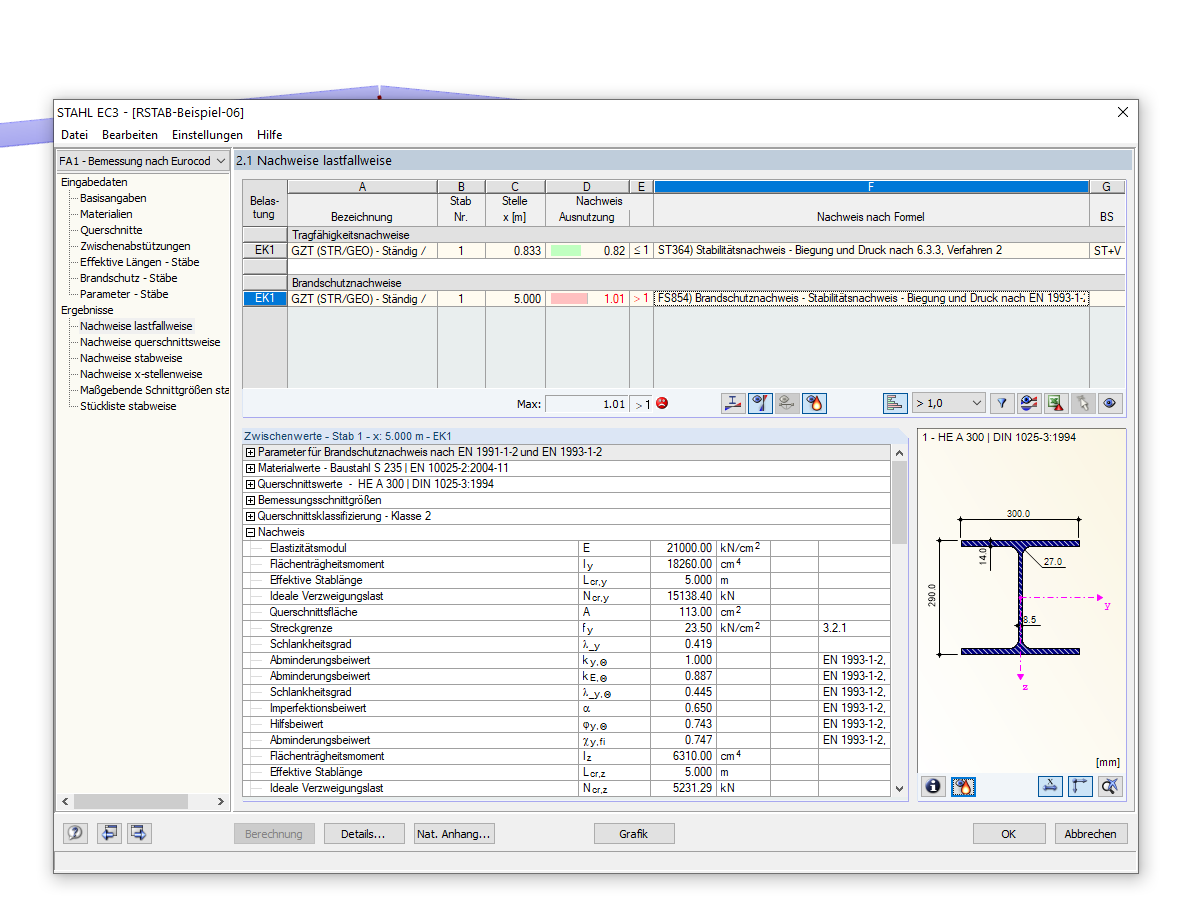Screen dimensions: 1200x900
Task: Click the Grafik button
Action: pyautogui.click(x=634, y=833)
